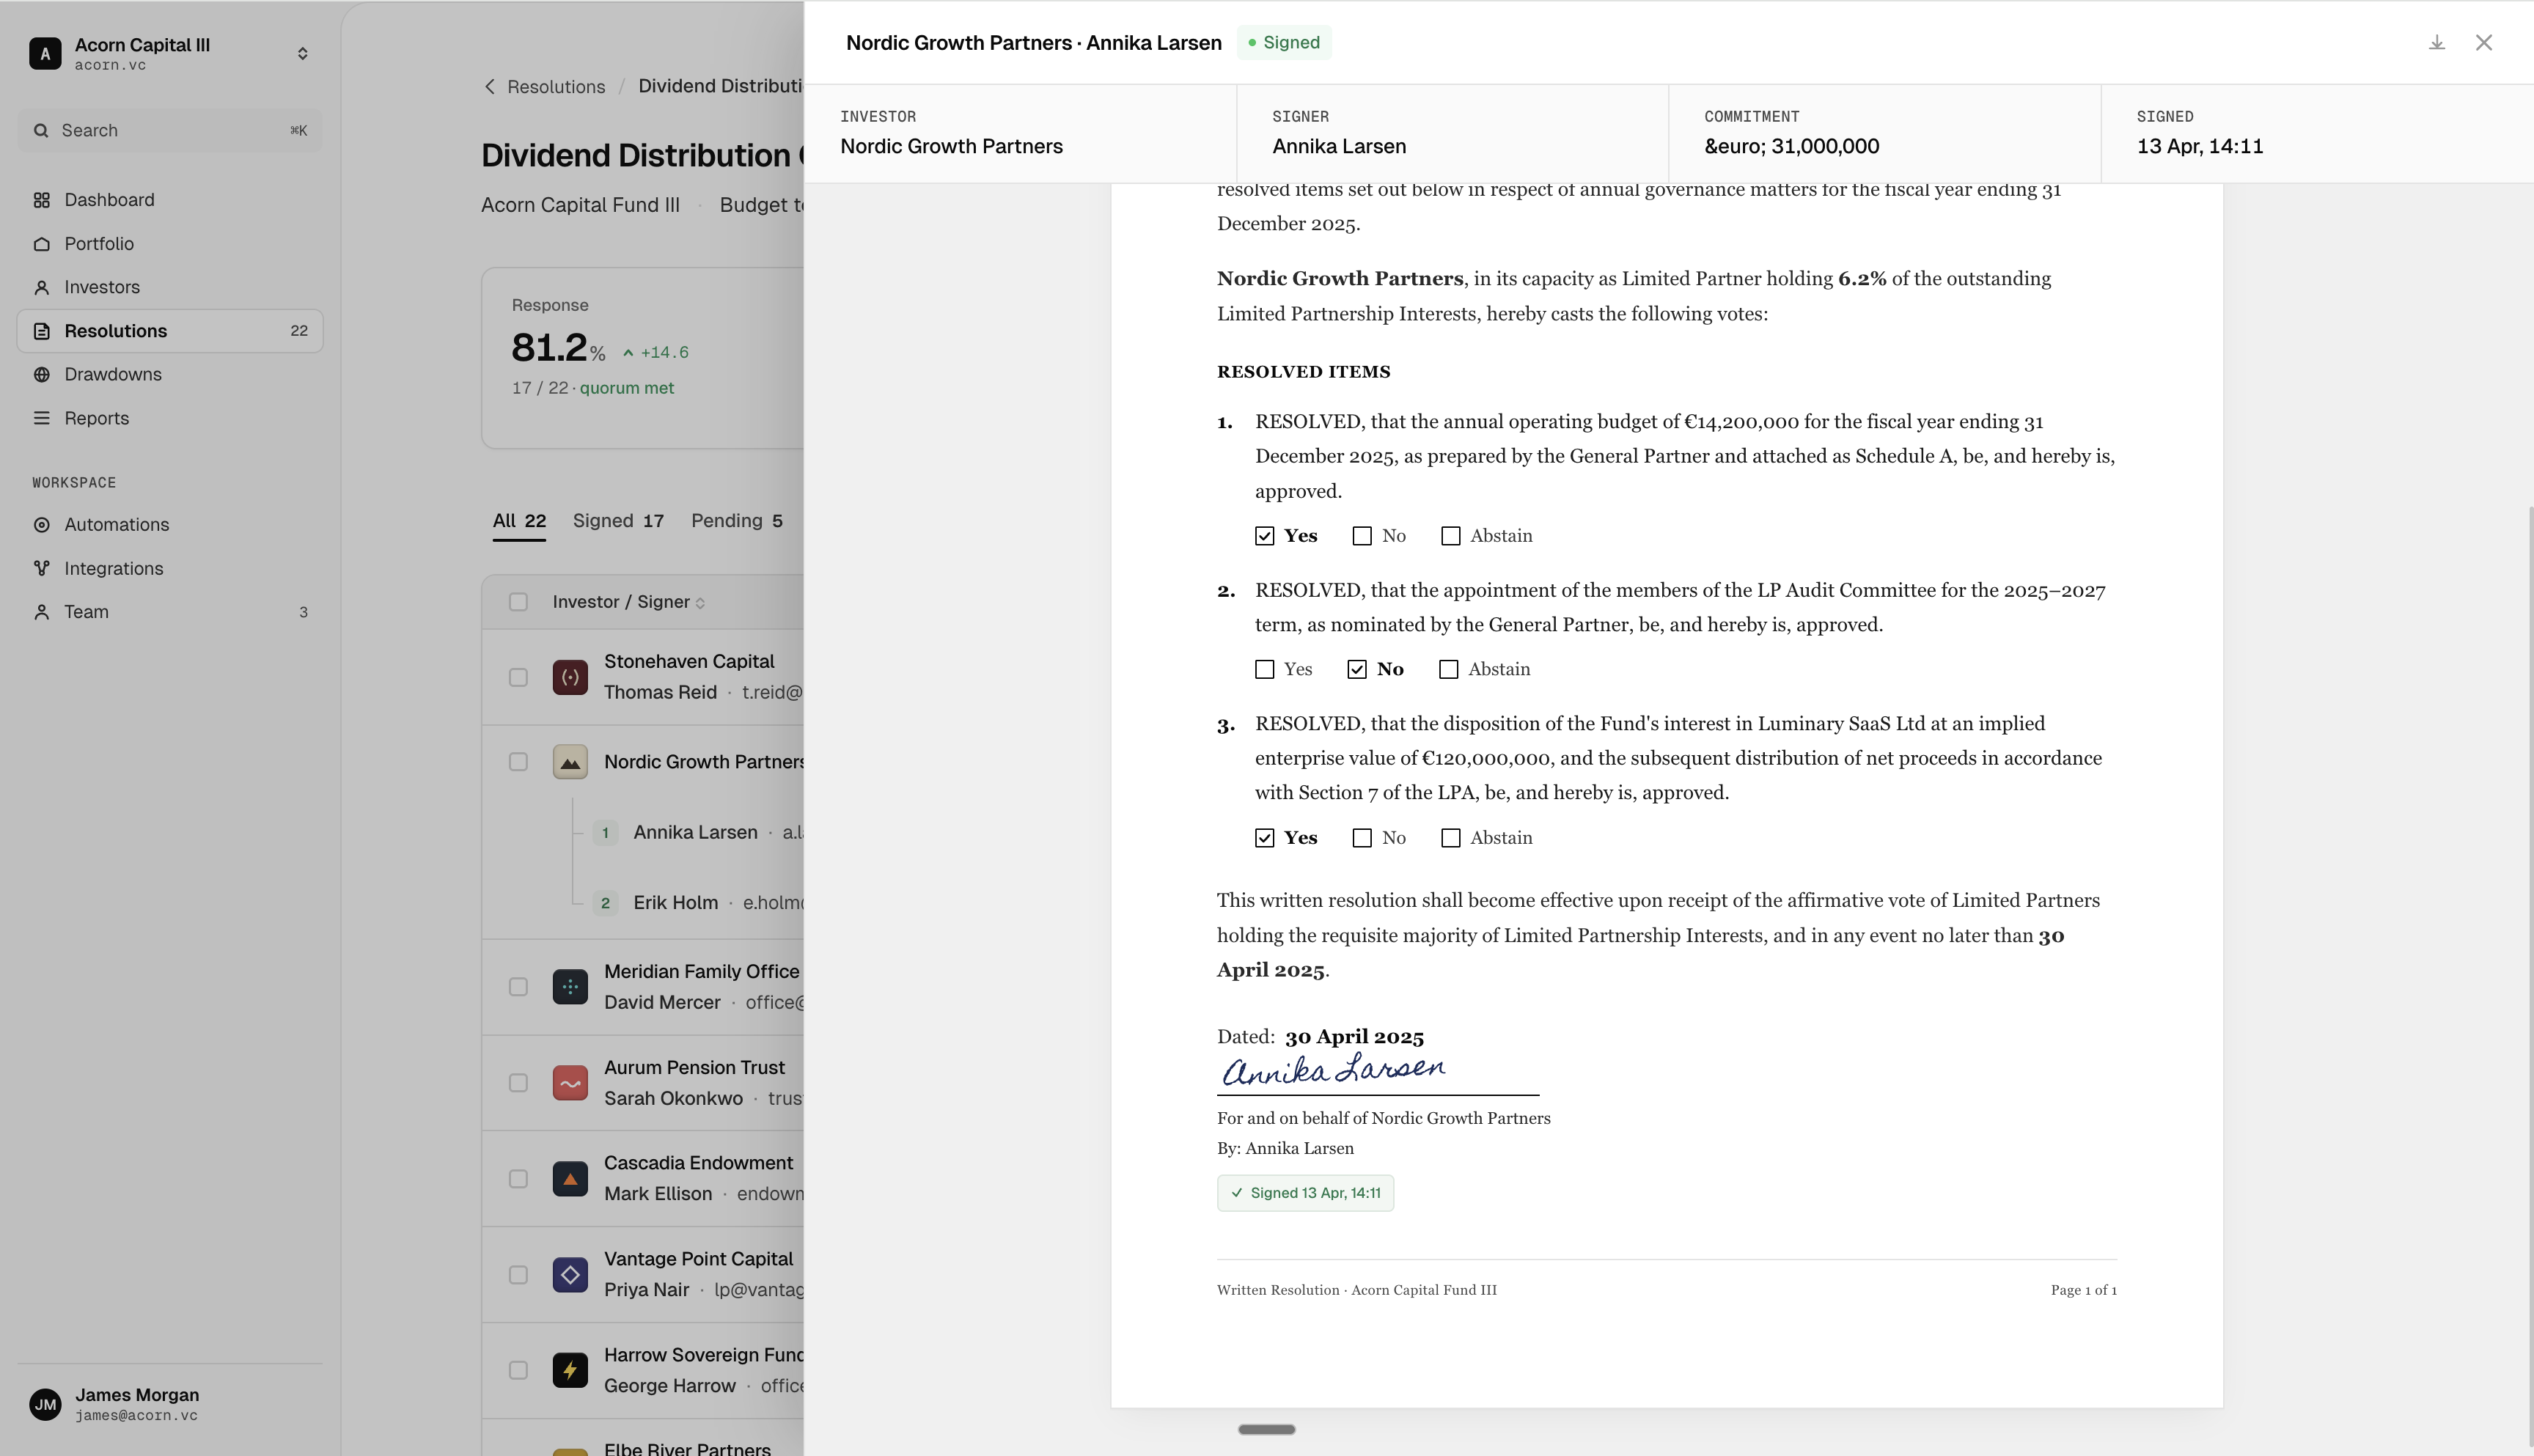Screen dimensions: 2534x1456
Task: Click the Portfolio icon
Action: click(41, 244)
